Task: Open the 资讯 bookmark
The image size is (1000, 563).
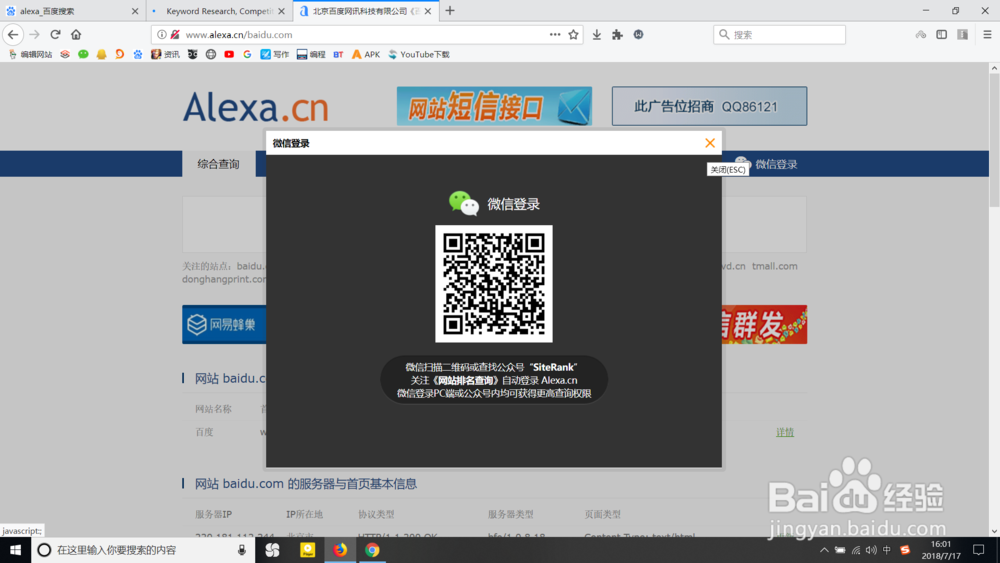Action: coord(165,54)
